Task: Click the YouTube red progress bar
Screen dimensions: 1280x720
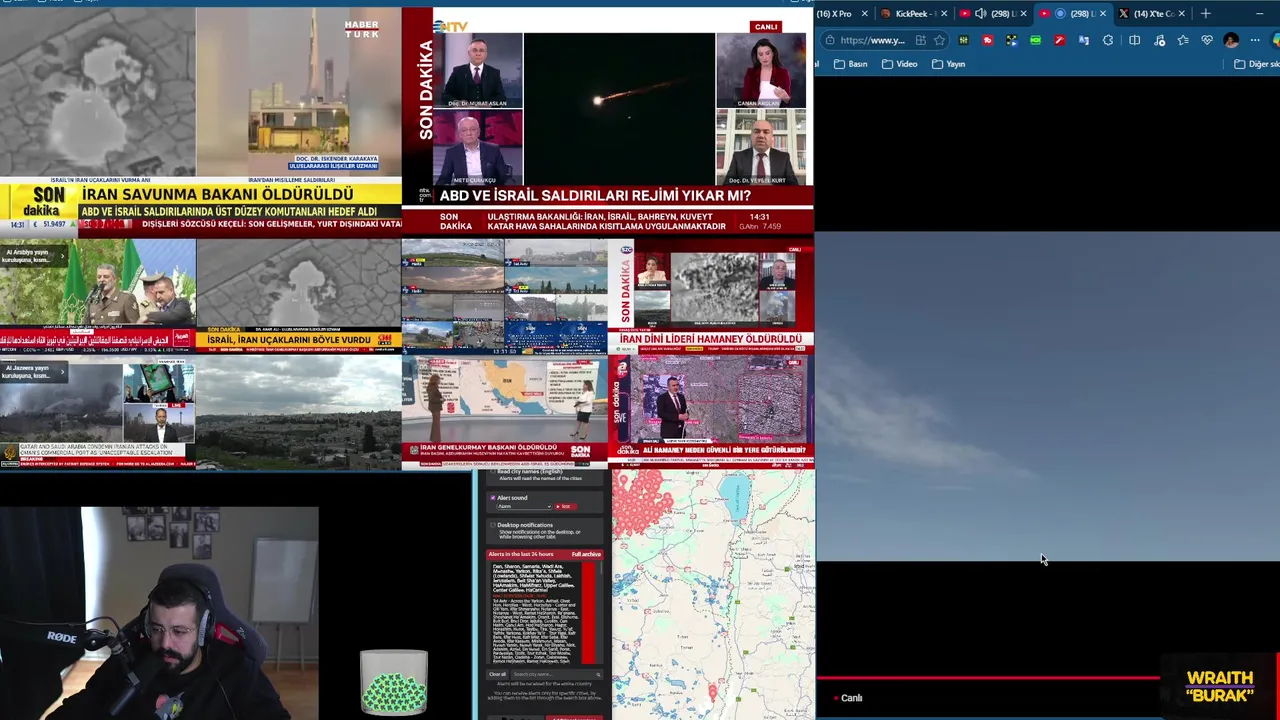Action: click(988, 678)
